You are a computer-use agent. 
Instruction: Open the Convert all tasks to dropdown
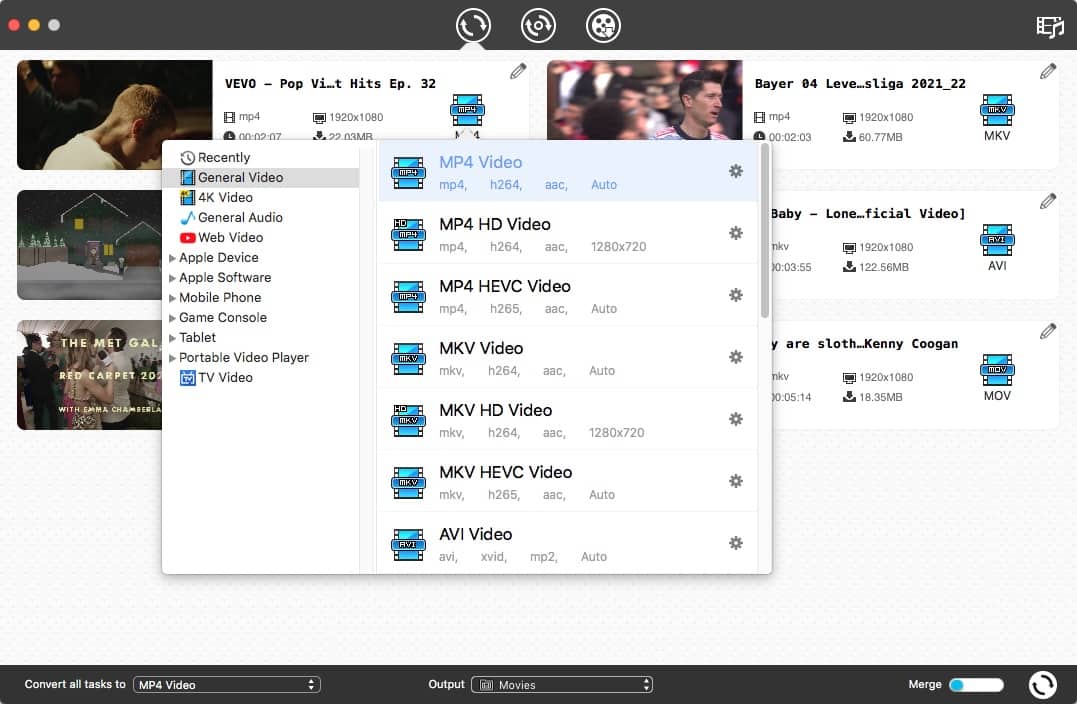click(x=226, y=685)
